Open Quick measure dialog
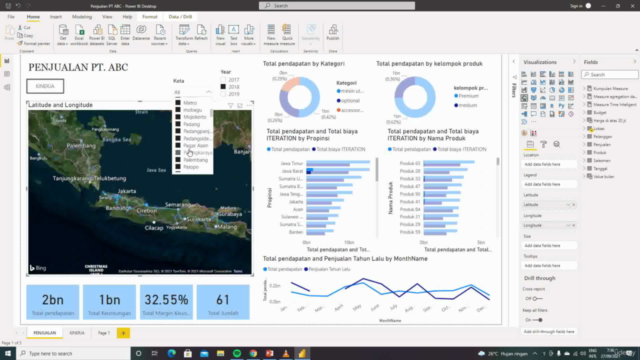Image resolution: width=640 pixels, height=360 pixels. [x=287, y=35]
